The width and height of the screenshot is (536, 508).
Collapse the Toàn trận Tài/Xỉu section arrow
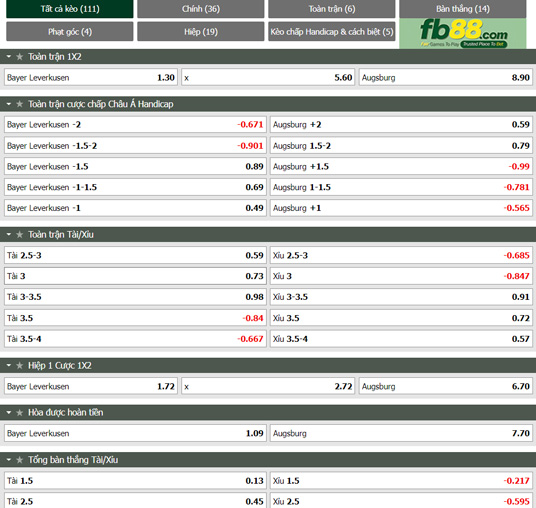point(9,235)
